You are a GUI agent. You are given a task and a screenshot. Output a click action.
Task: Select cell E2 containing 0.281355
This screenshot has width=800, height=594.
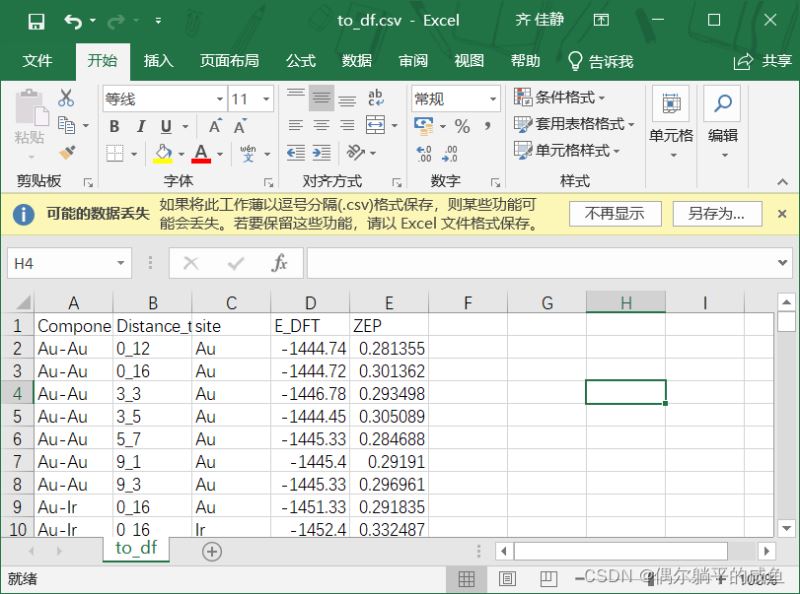[x=389, y=349]
